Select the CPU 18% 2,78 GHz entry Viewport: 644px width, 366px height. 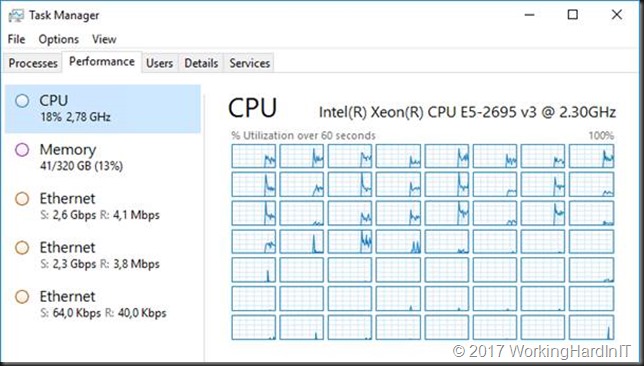[103, 109]
